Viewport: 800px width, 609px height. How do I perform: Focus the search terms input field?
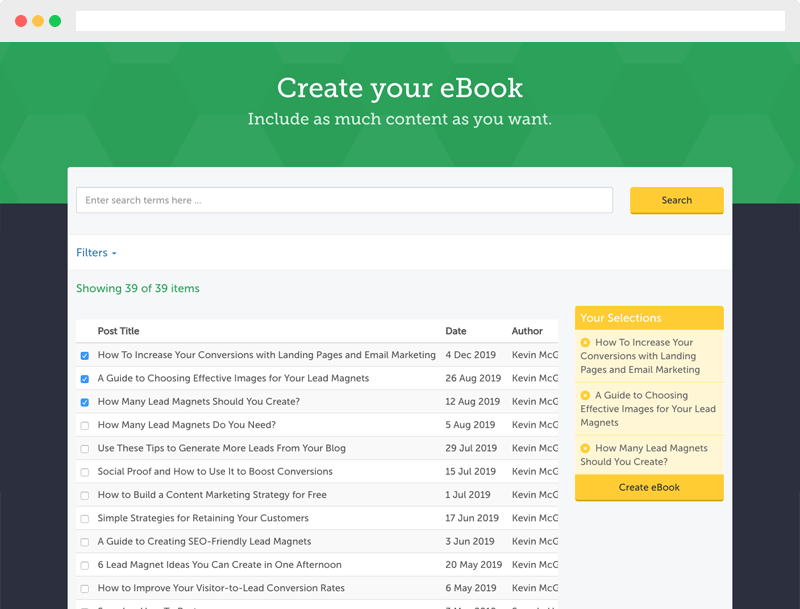click(x=344, y=200)
